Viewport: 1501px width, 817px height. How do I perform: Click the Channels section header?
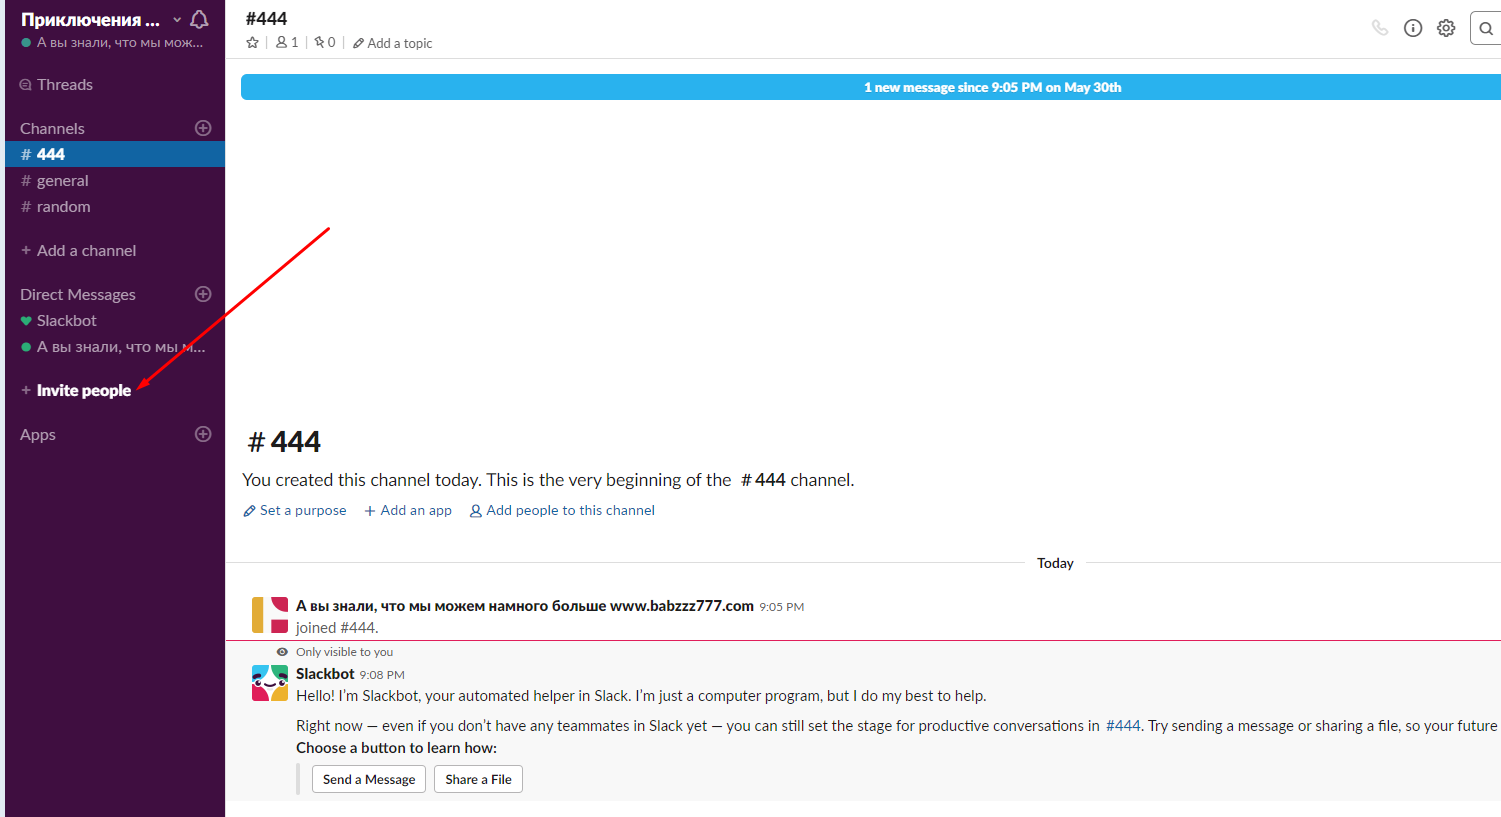point(52,129)
